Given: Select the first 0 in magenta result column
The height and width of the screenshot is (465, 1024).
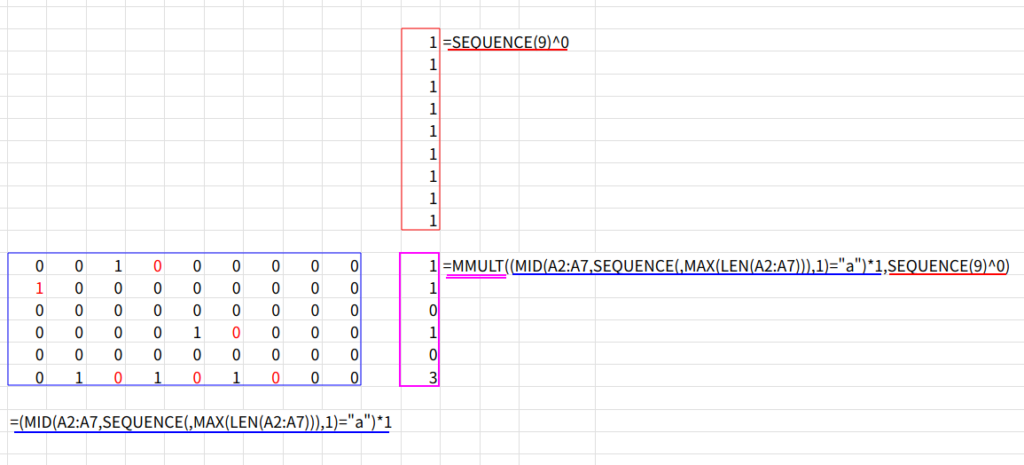Looking at the screenshot, I should tap(432, 310).
